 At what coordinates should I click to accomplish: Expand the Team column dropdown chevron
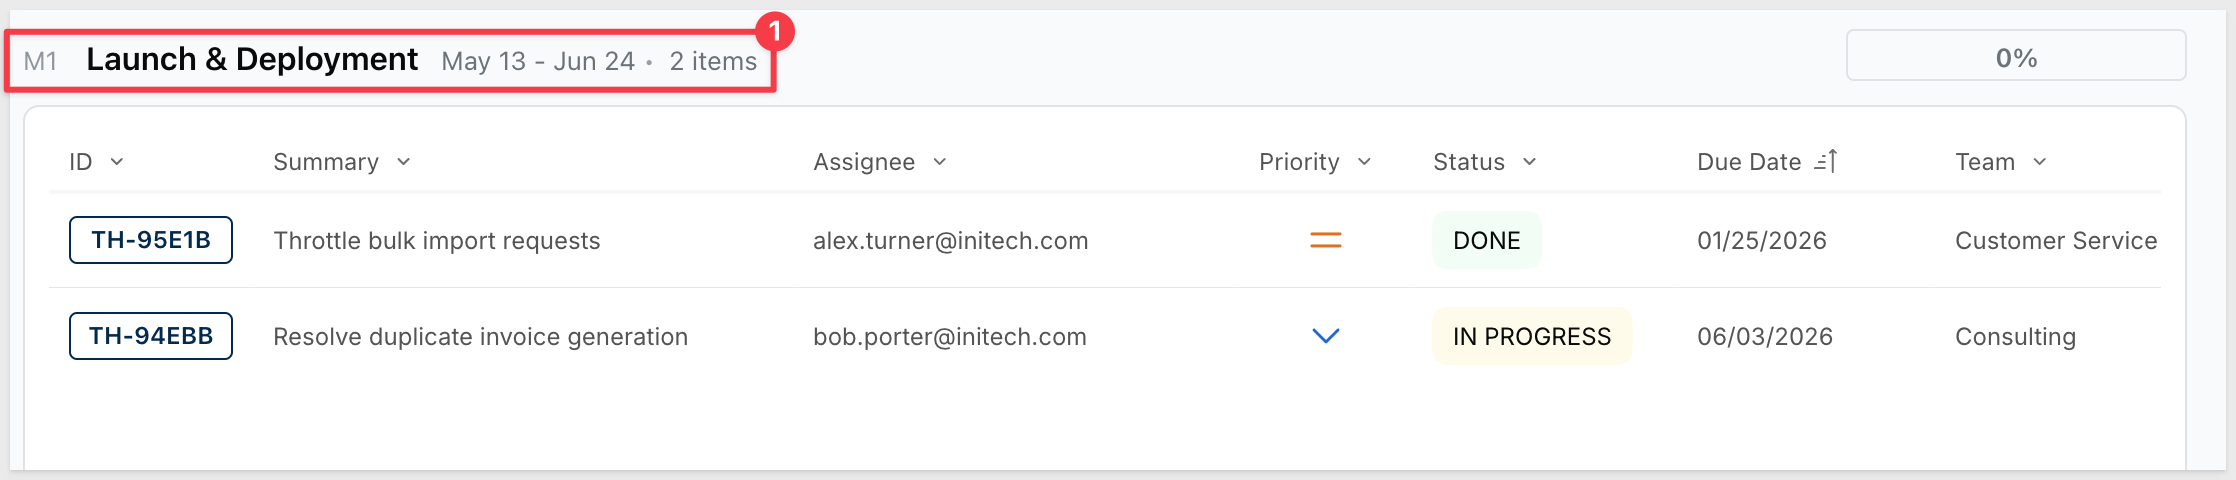[x=2040, y=161]
